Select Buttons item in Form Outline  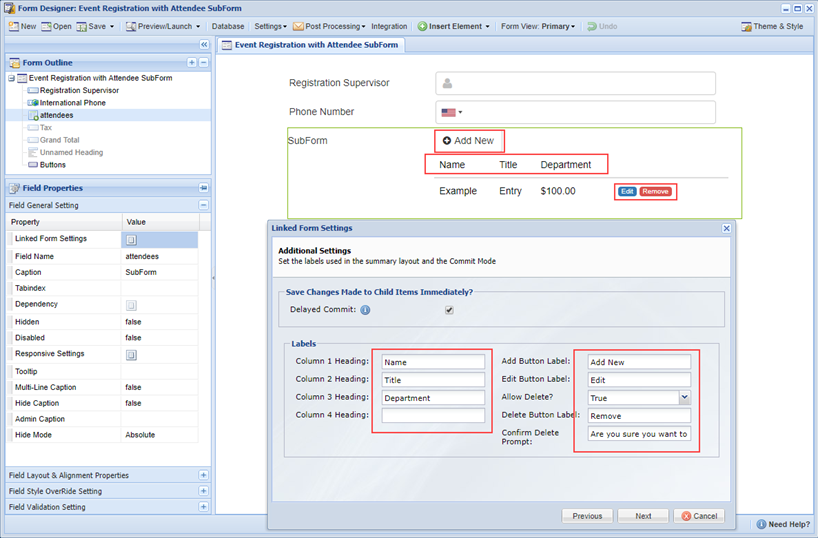tap(52, 165)
